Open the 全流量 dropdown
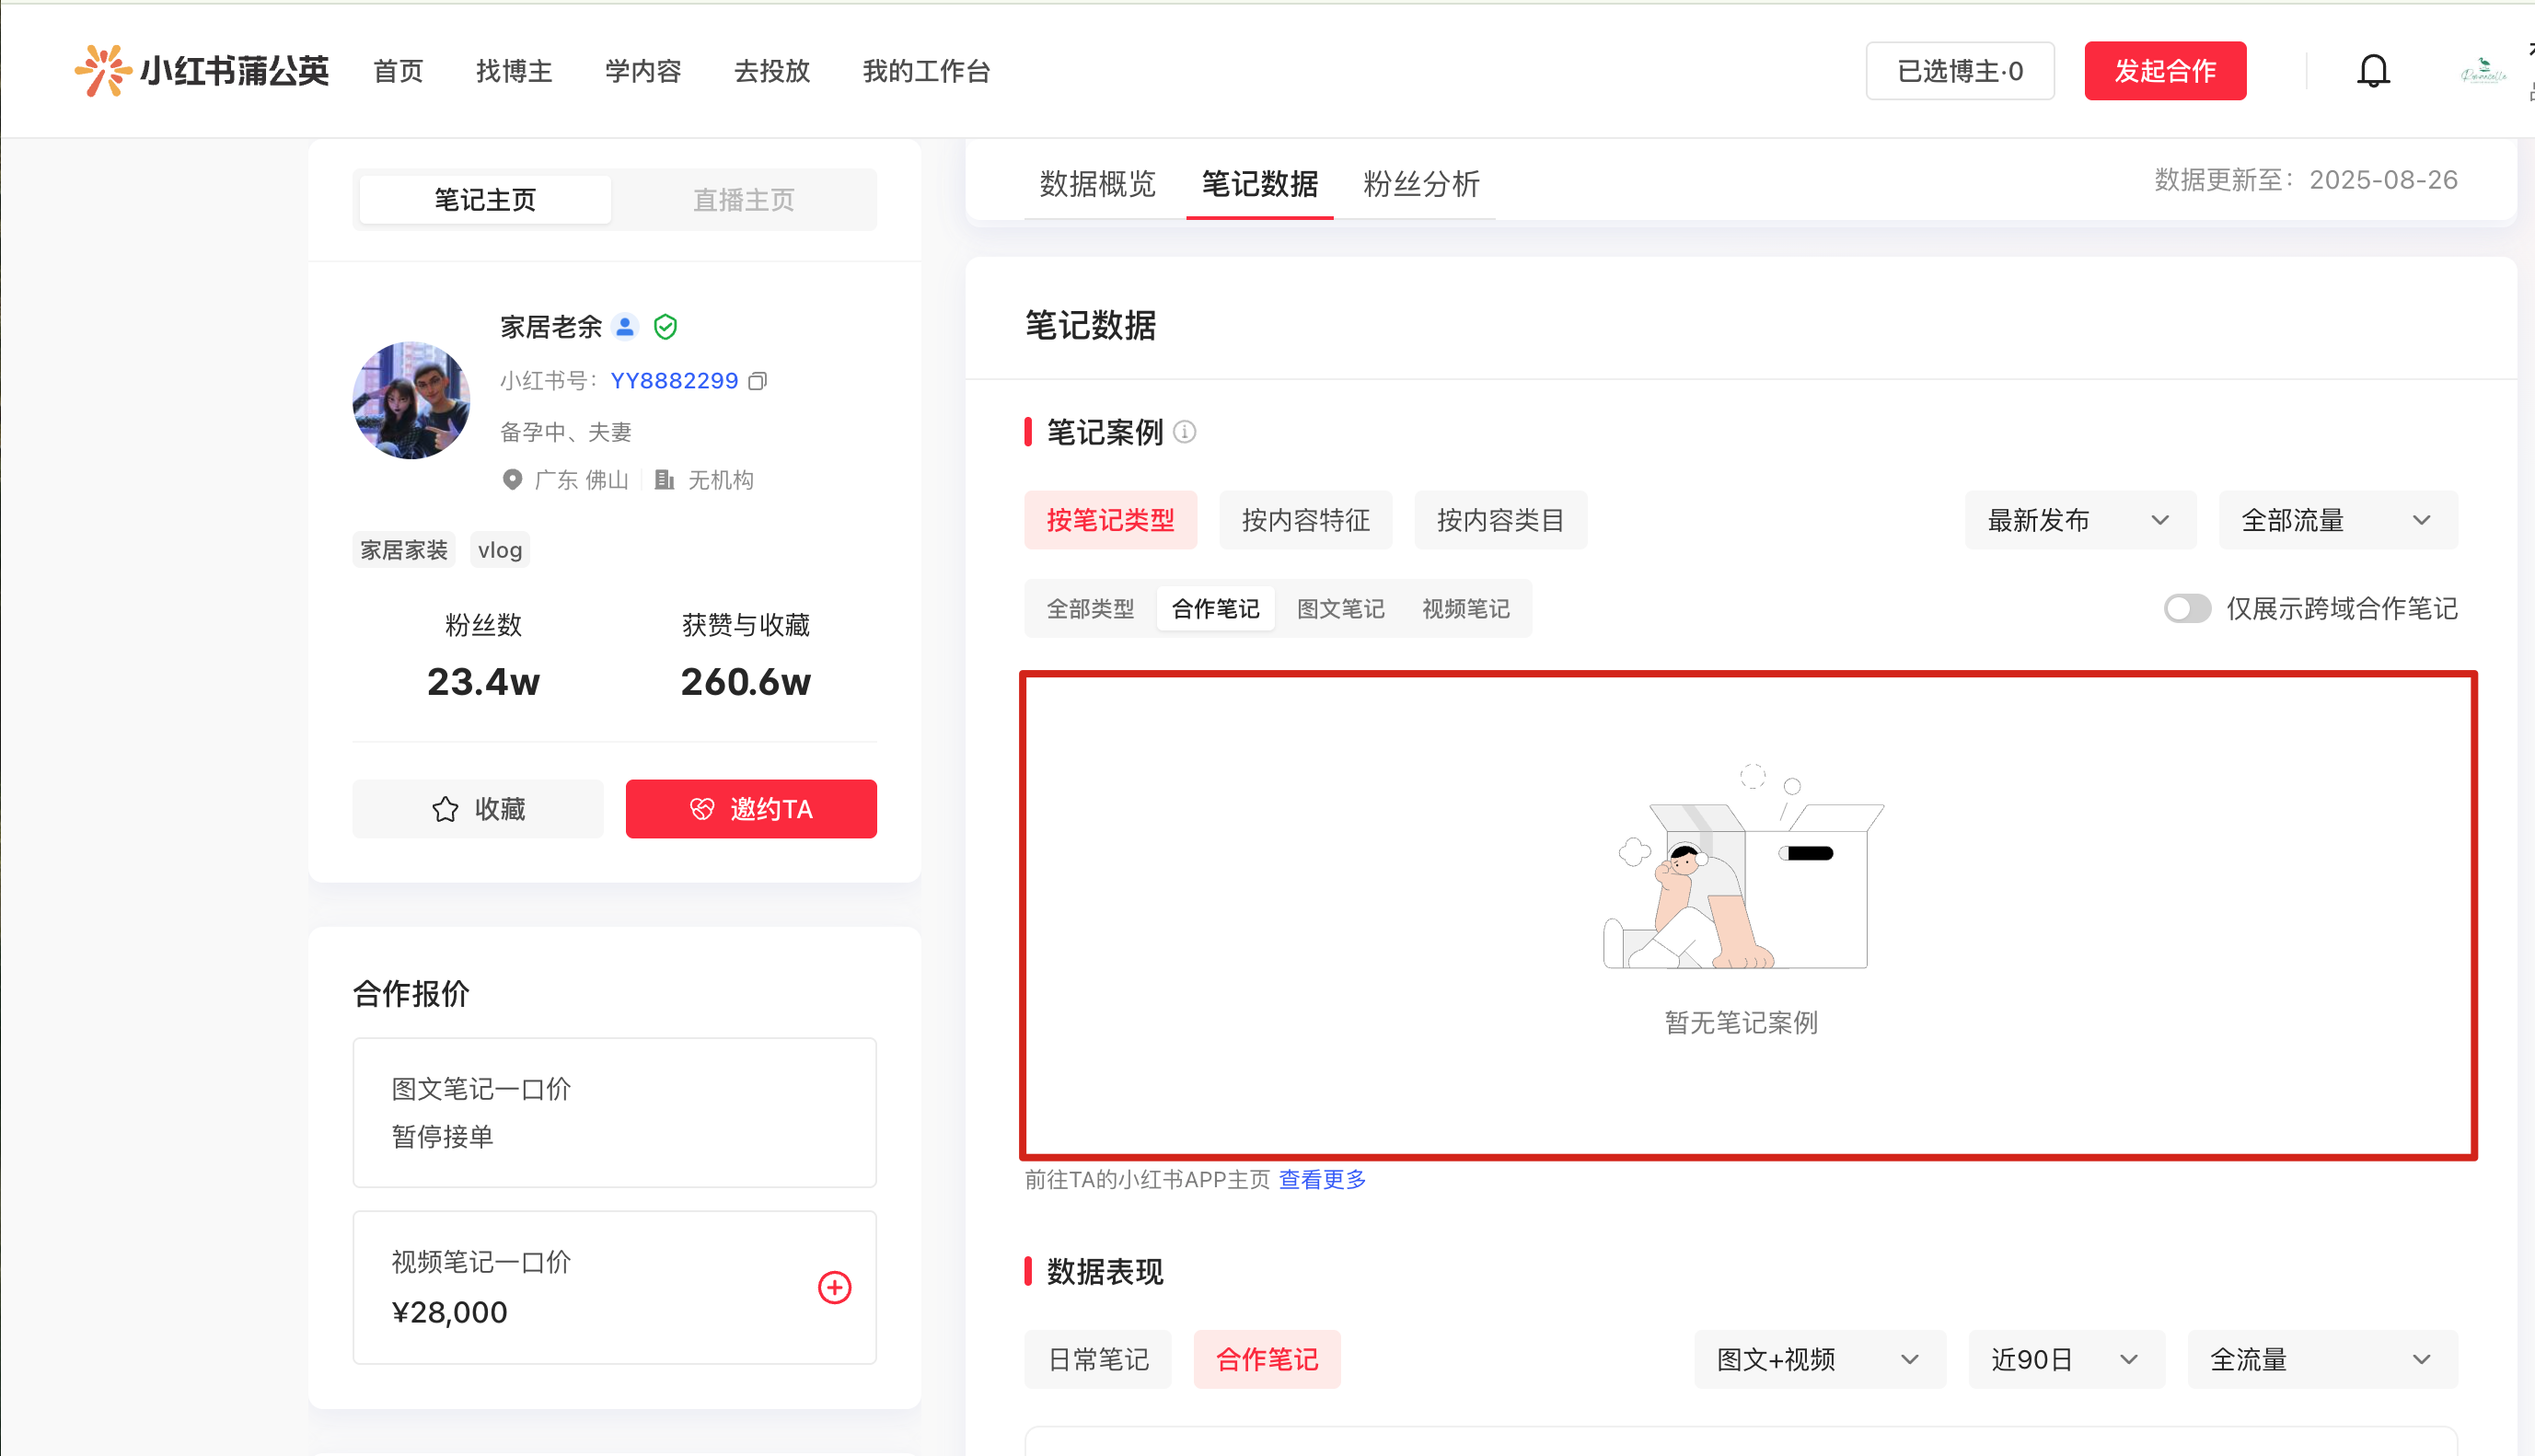Screen dimensions: 2535x1456 [x=2321, y=1359]
